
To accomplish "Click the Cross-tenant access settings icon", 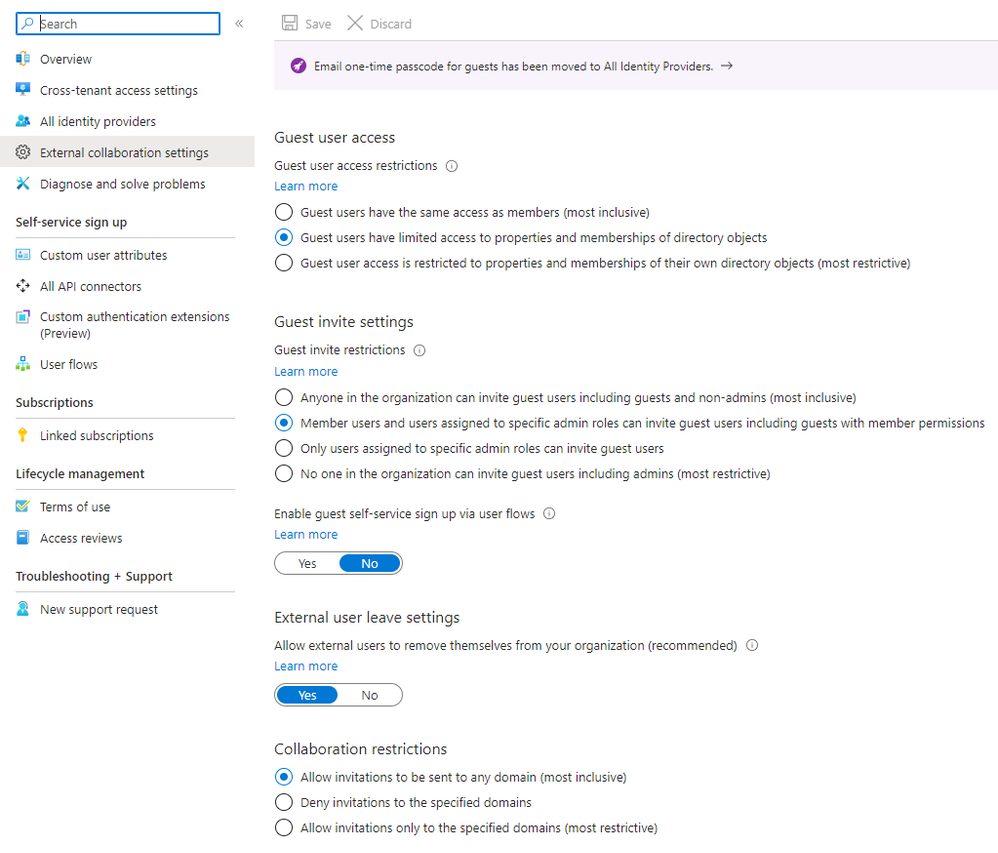I will [x=23, y=90].
